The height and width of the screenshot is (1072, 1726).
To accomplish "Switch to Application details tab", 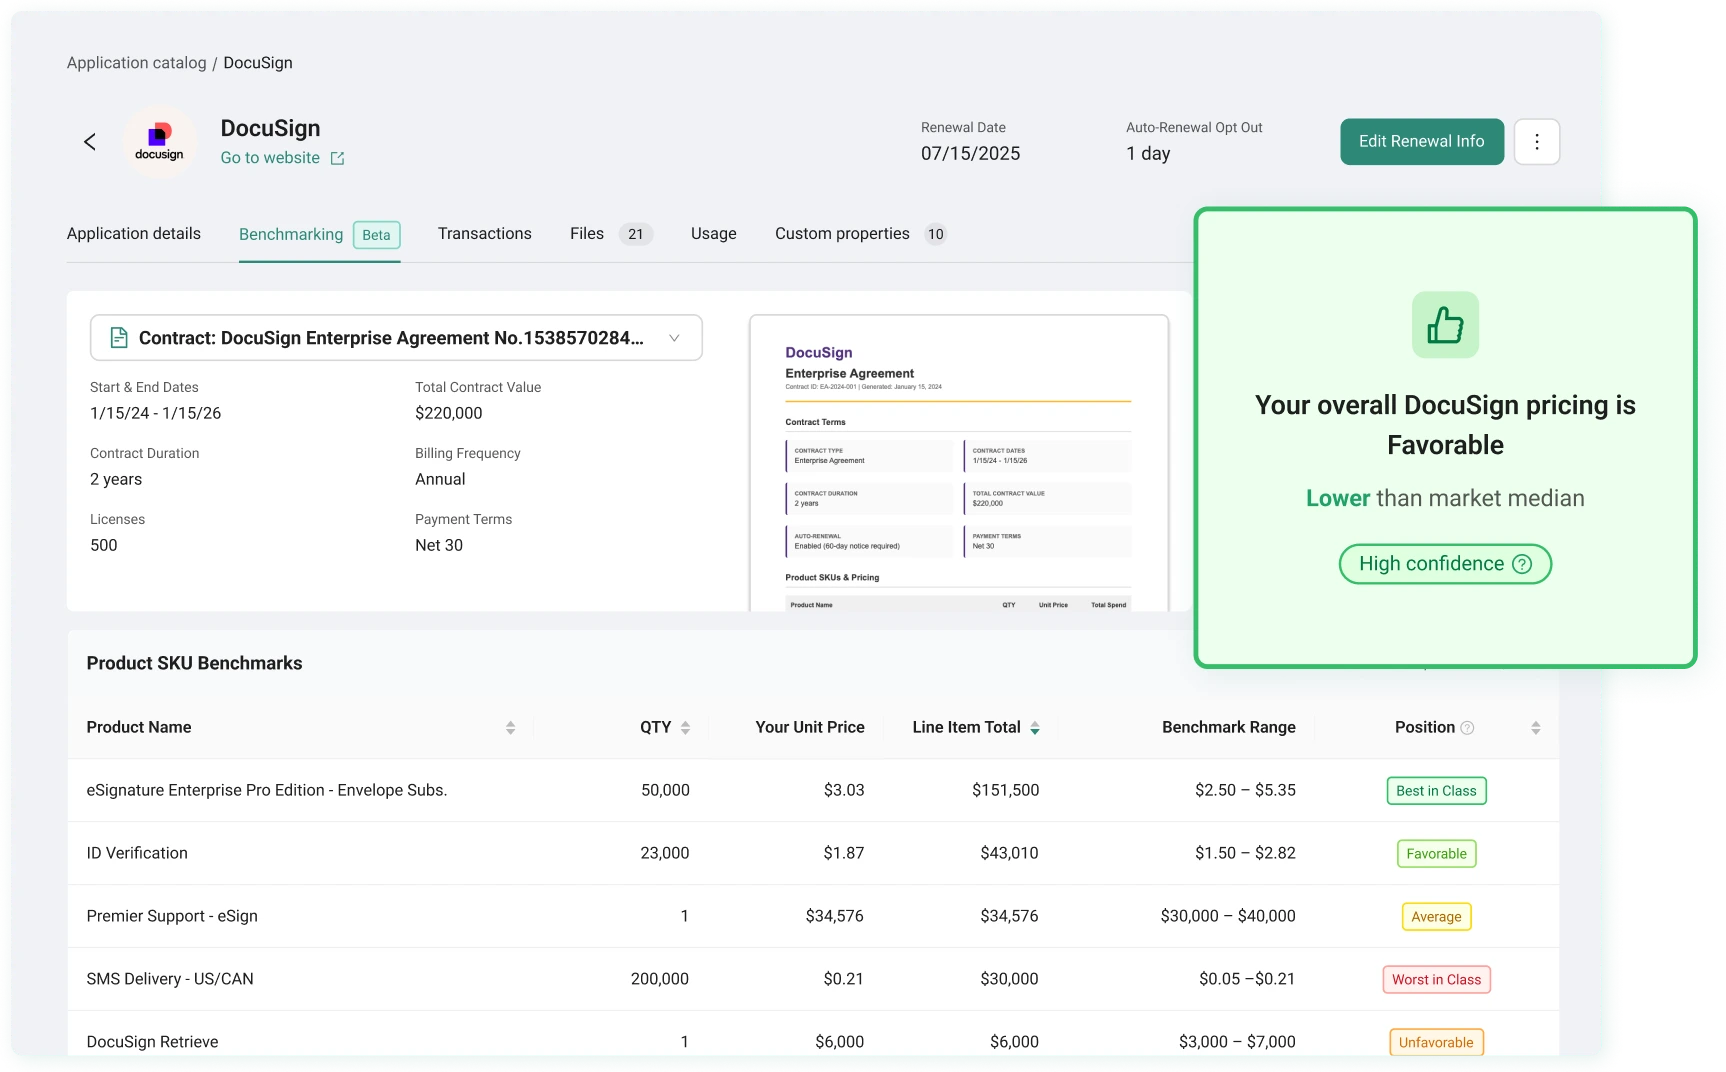I will (x=134, y=234).
